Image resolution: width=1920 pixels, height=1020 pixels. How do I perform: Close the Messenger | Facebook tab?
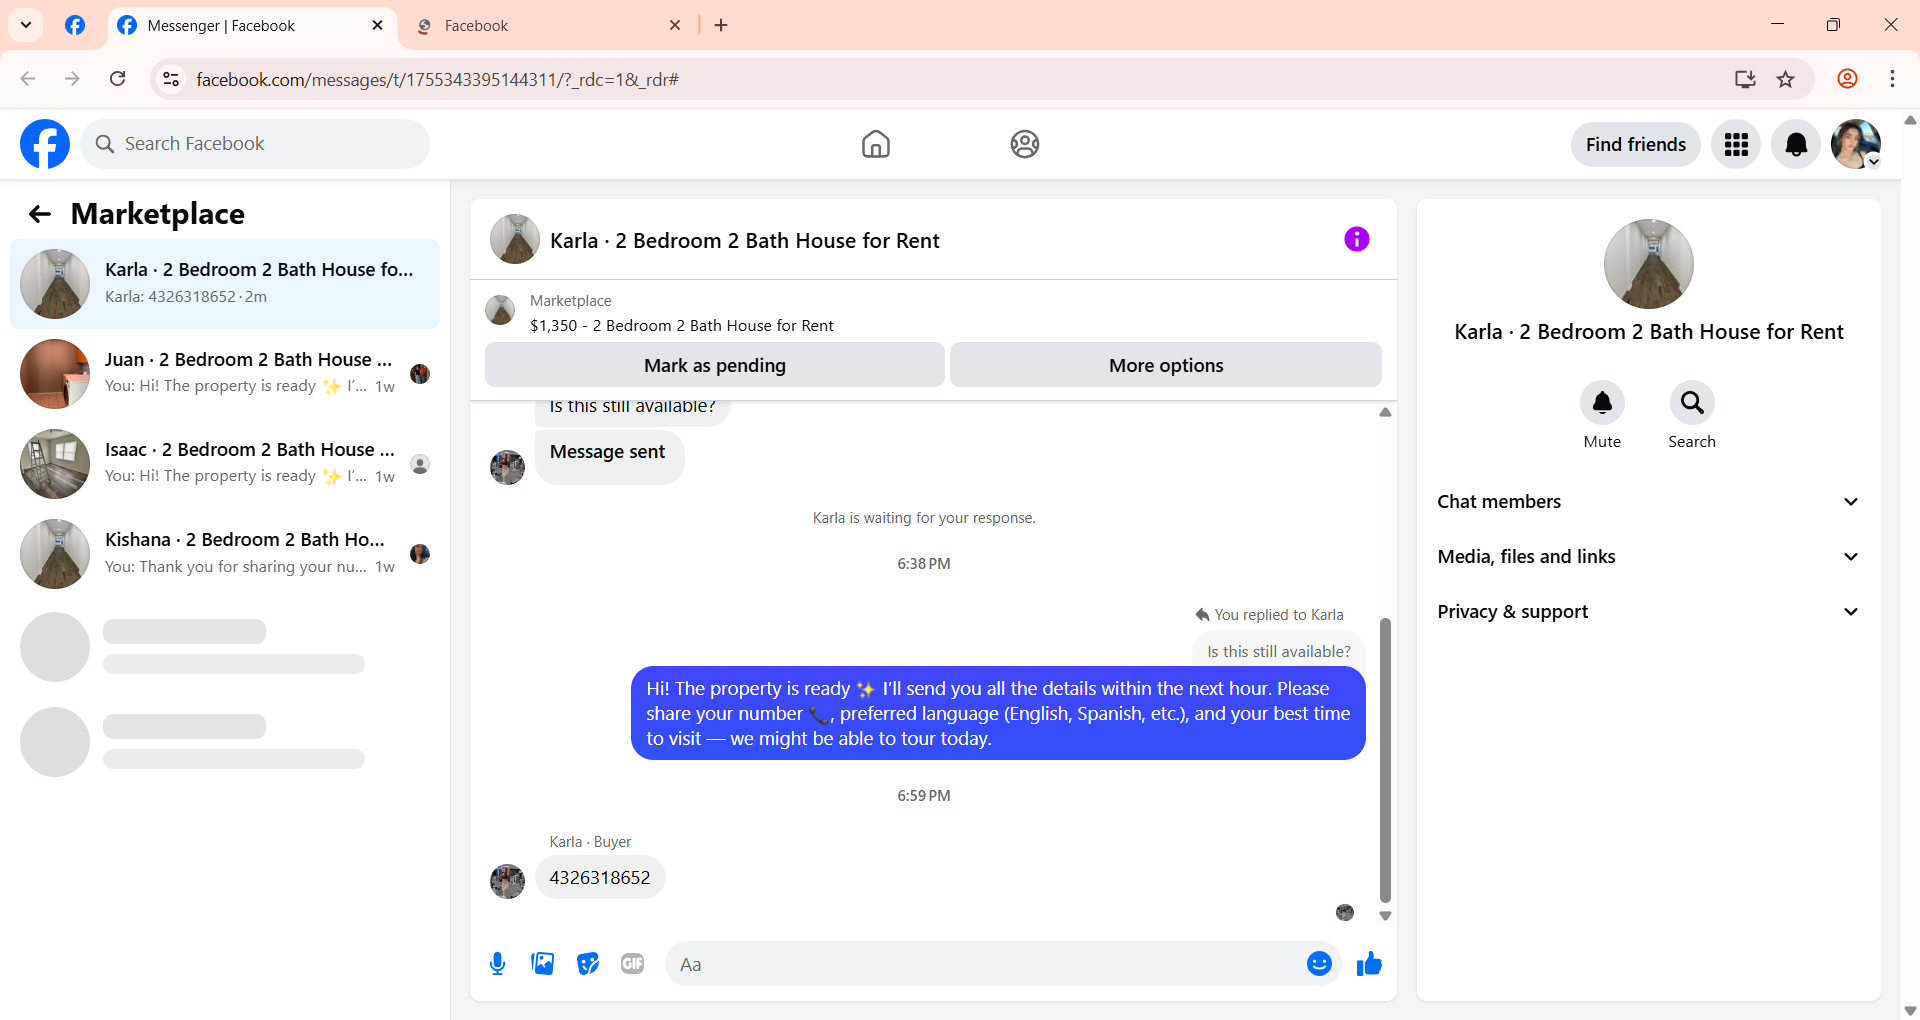pos(377,26)
